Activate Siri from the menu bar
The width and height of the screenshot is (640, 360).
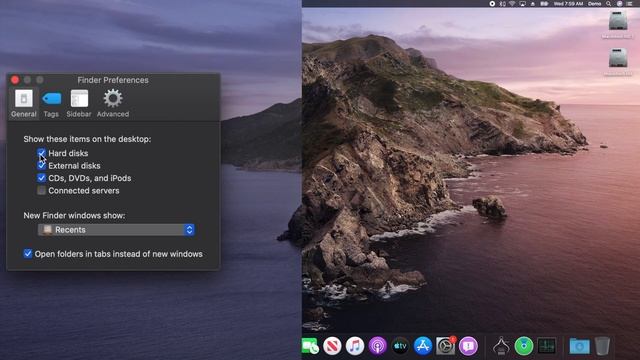620,4
